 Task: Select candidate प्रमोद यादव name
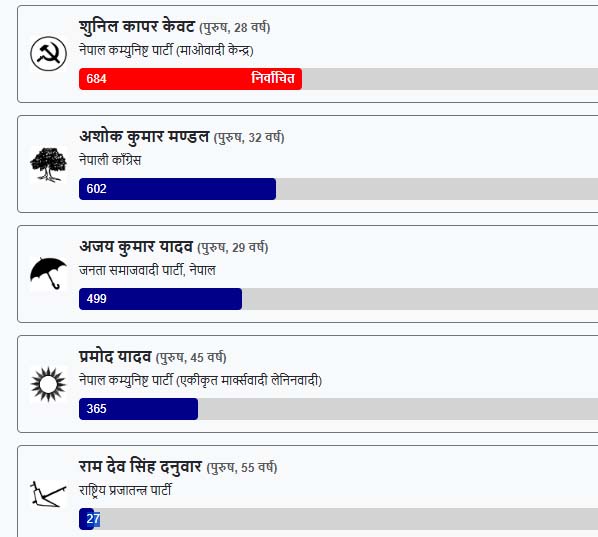pos(115,357)
